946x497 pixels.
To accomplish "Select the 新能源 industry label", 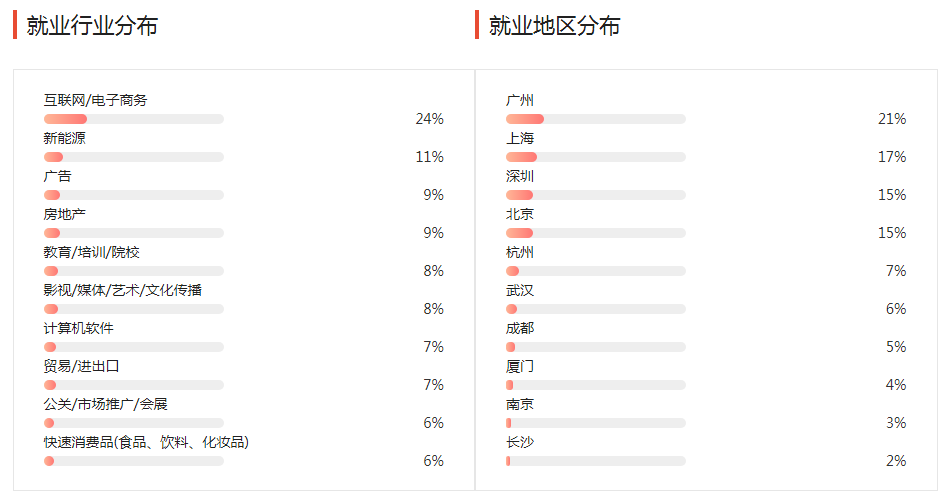I will (64, 138).
